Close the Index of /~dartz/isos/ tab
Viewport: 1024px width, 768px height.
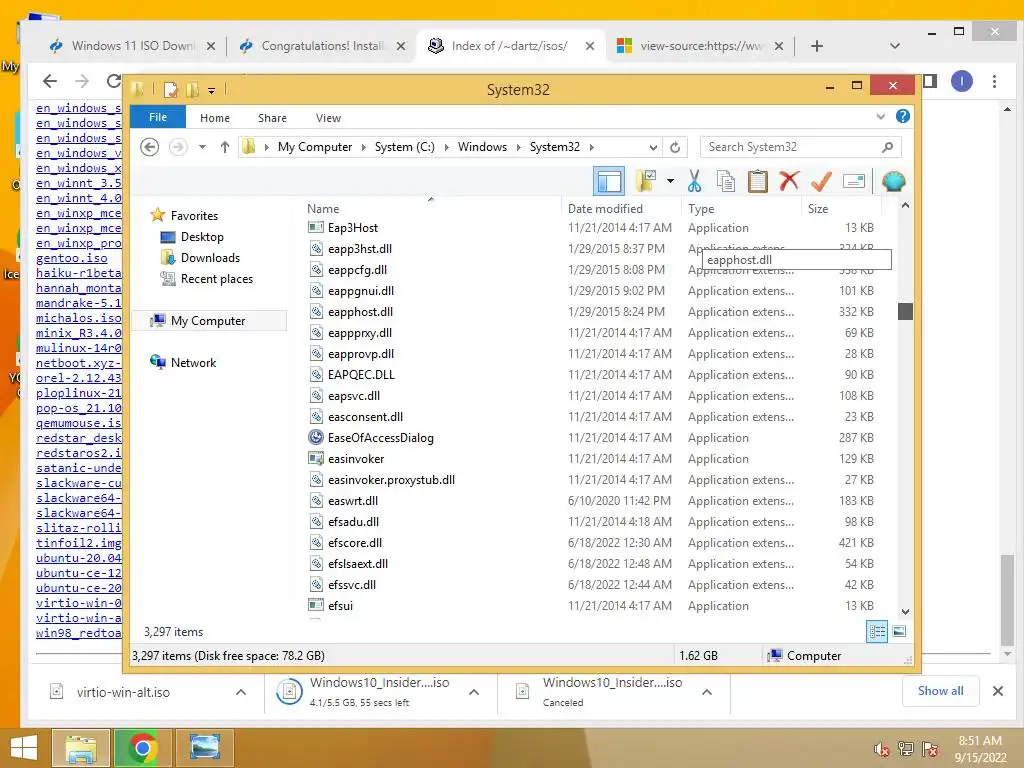click(590, 46)
